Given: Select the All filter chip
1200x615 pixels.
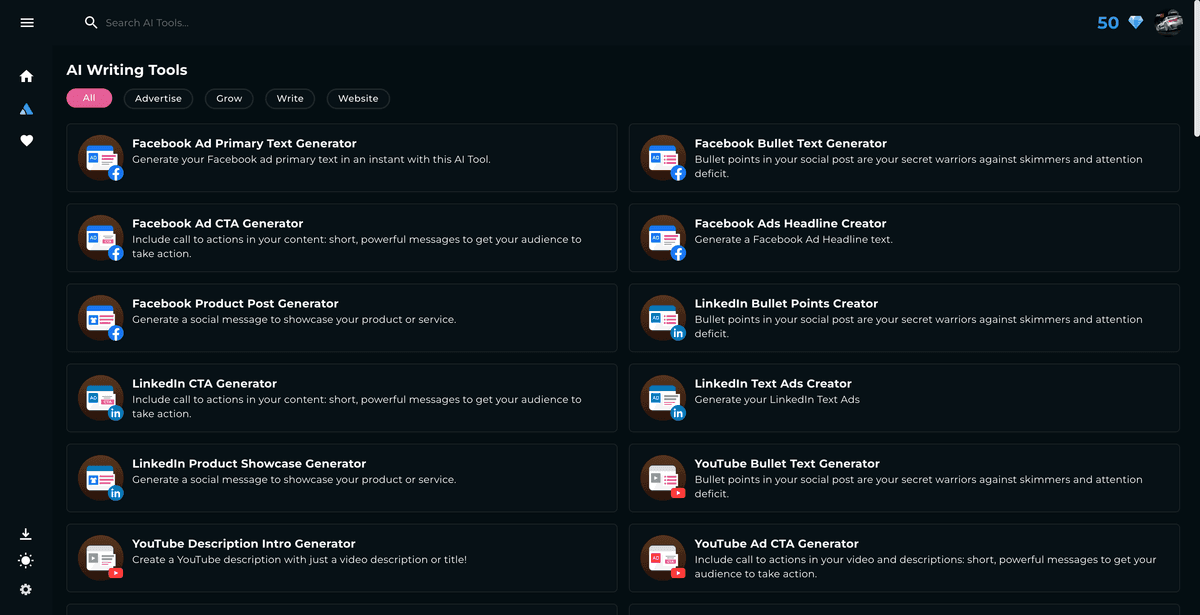Looking at the screenshot, I should [x=89, y=98].
